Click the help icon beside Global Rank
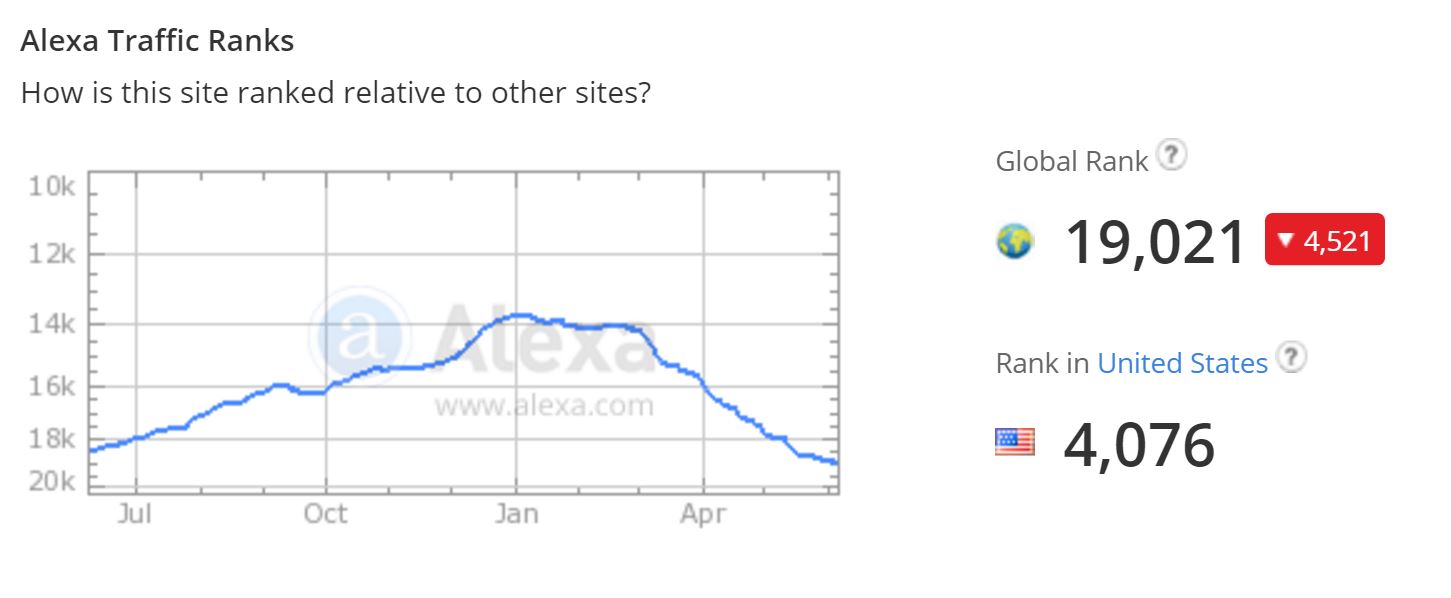This screenshot has width=1451, height=598. (1171, 156)
